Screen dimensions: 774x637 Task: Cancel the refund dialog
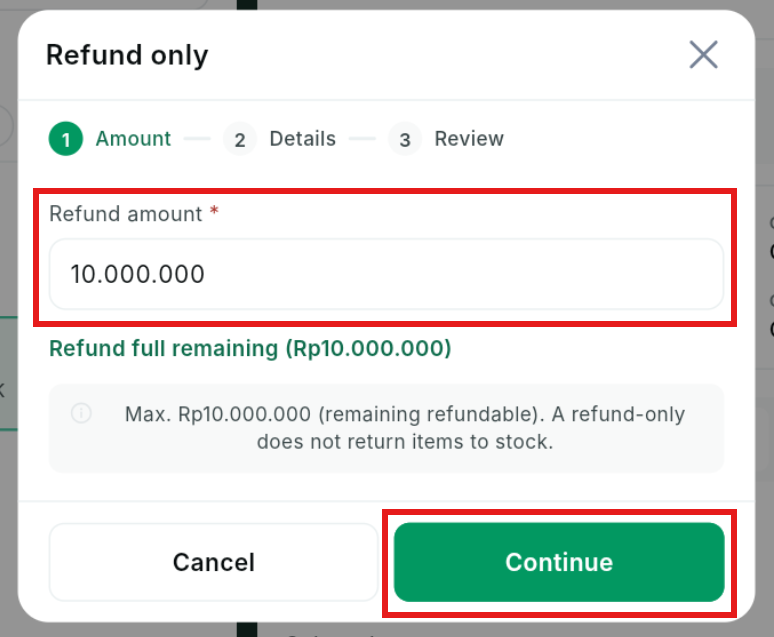pos(214,562)
